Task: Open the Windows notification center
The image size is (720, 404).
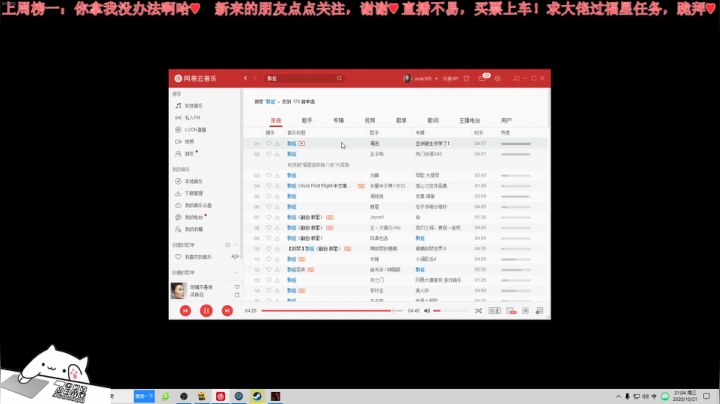Action: (707, 396)
